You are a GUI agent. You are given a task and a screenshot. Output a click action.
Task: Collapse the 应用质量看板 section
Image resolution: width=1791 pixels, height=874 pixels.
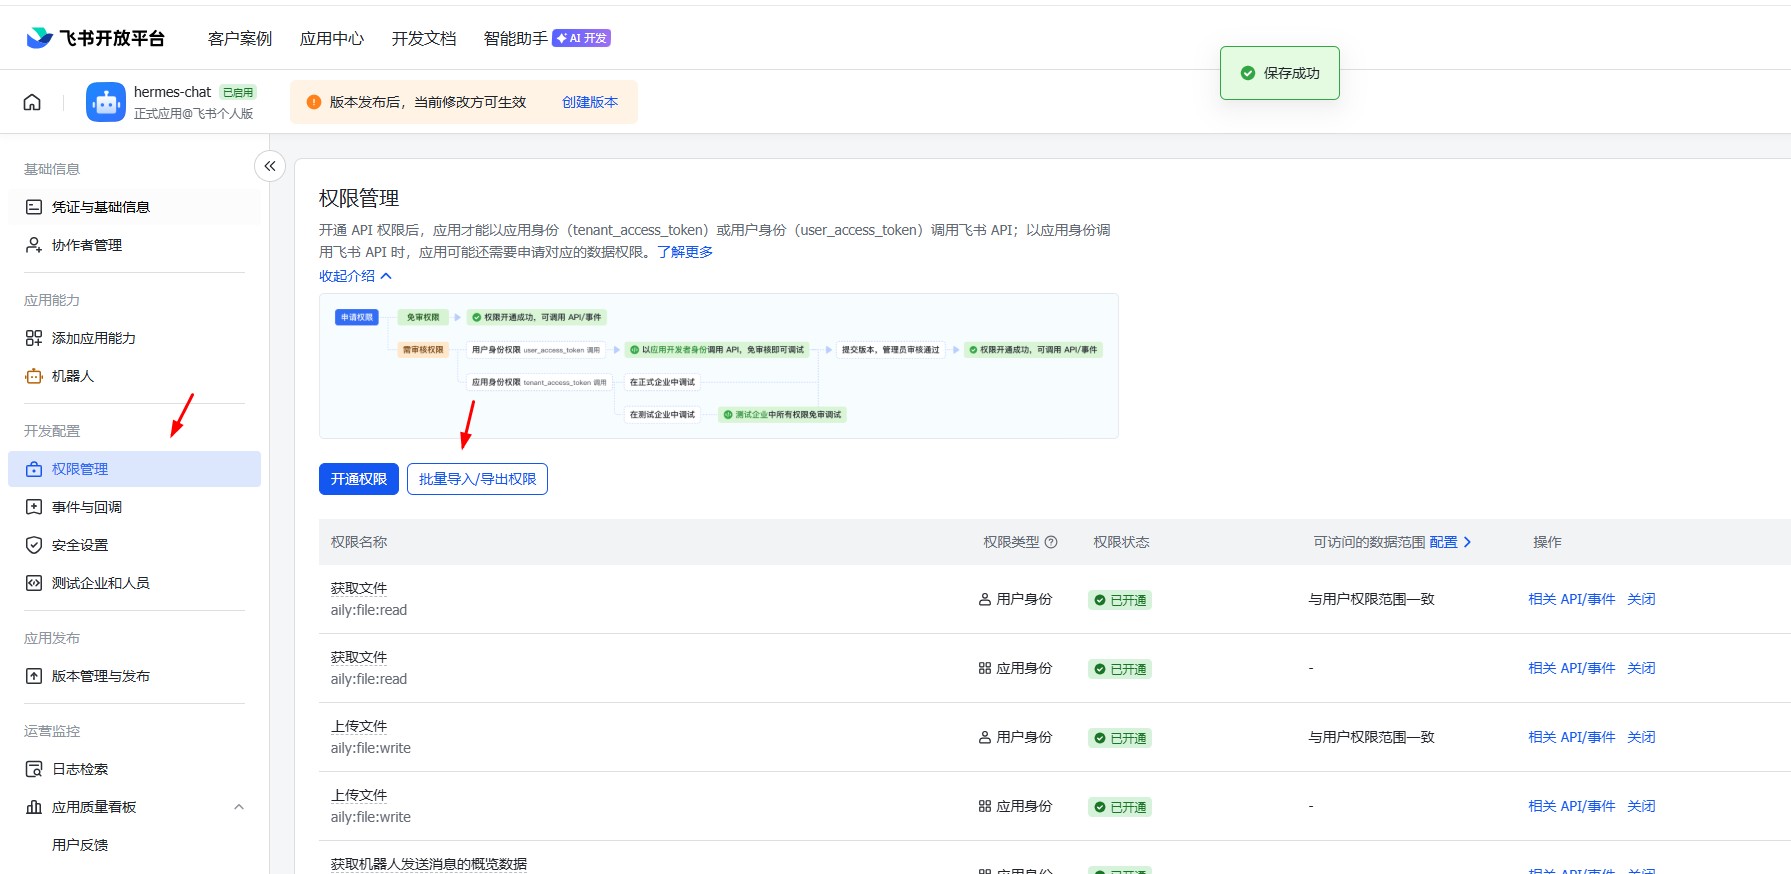[238, 807]
